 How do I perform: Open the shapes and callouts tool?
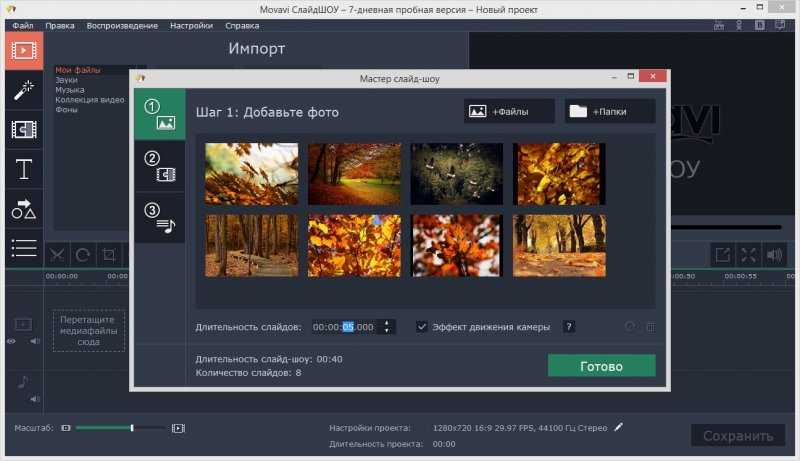point(24,209)
